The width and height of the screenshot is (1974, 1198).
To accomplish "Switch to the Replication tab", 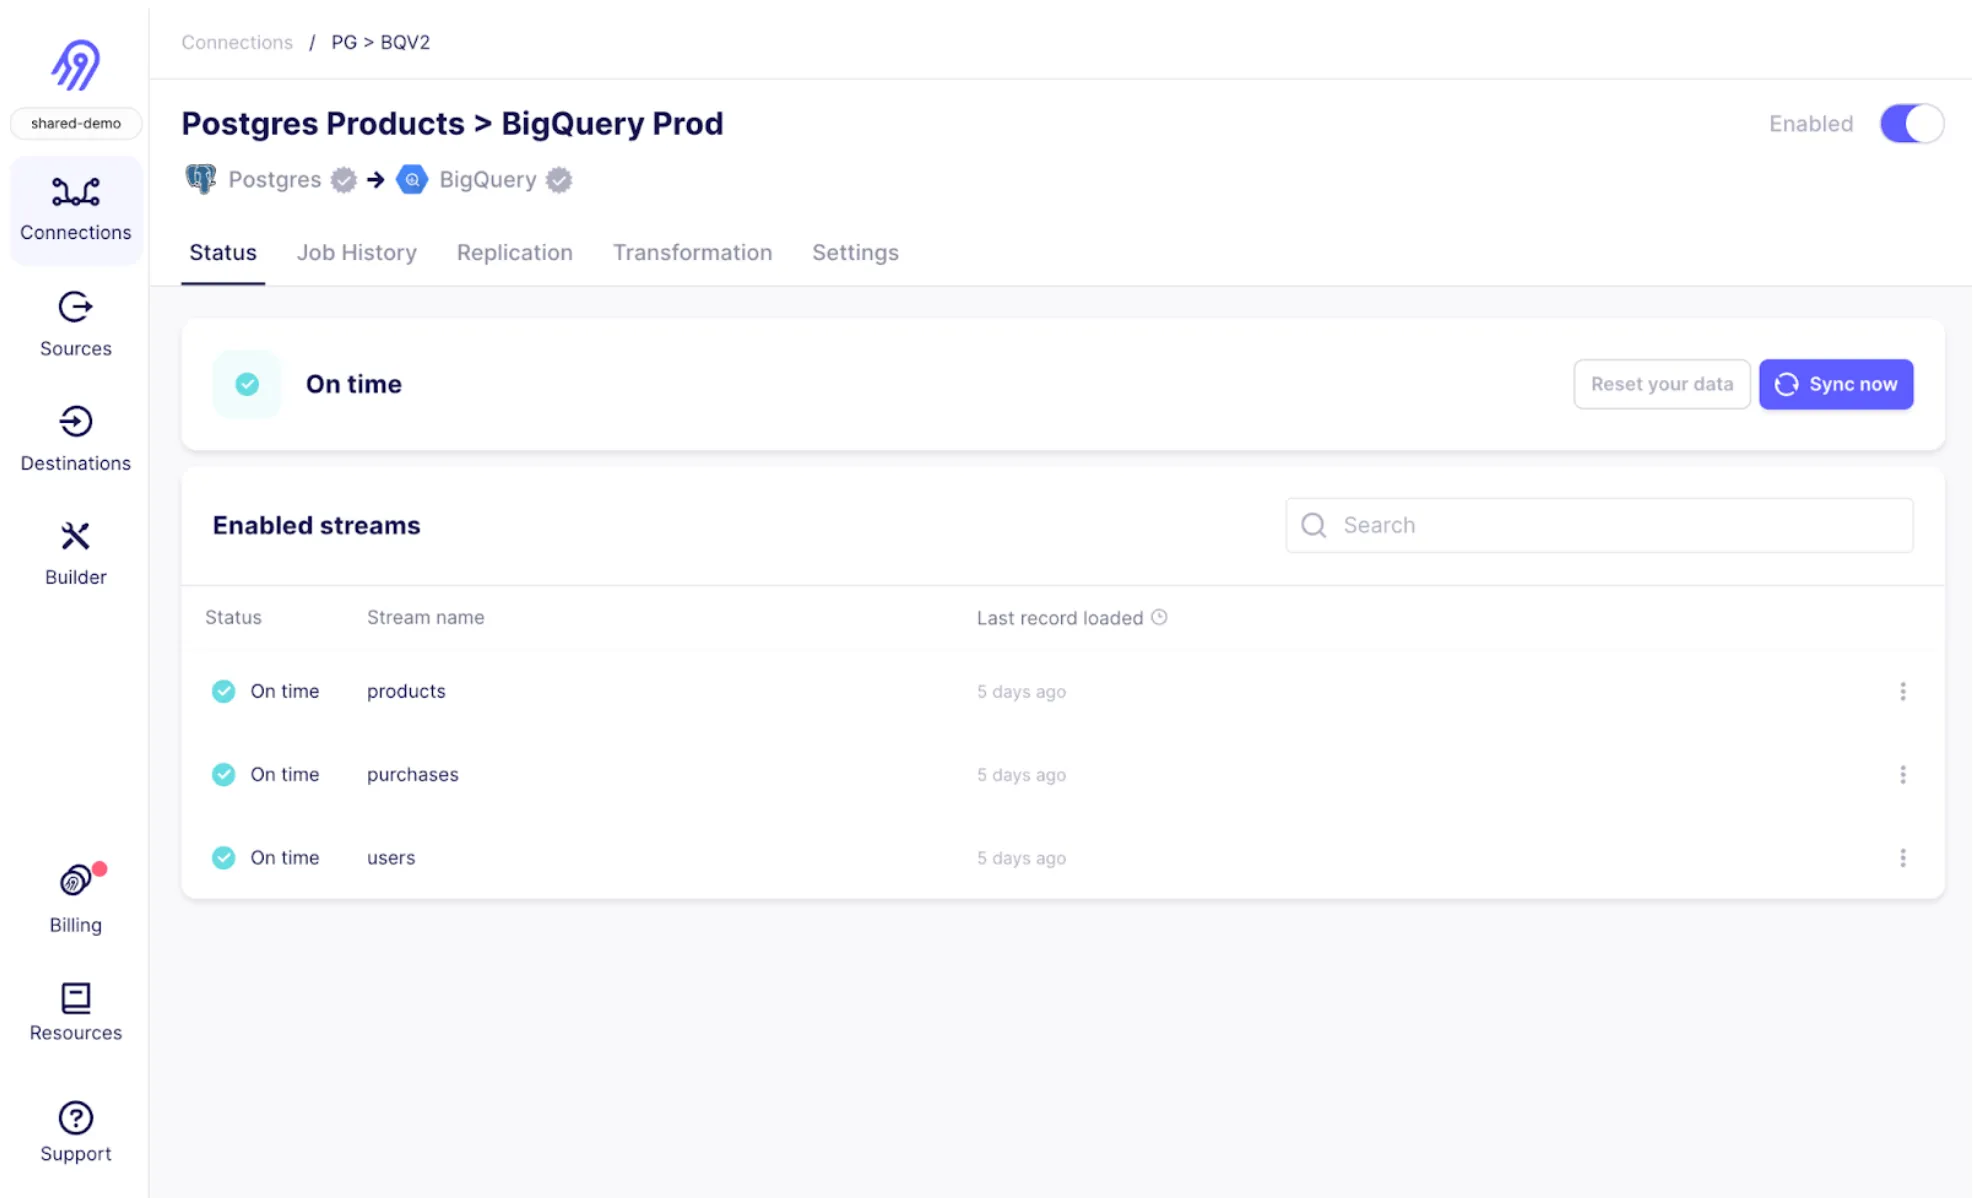I will [514, 252].
